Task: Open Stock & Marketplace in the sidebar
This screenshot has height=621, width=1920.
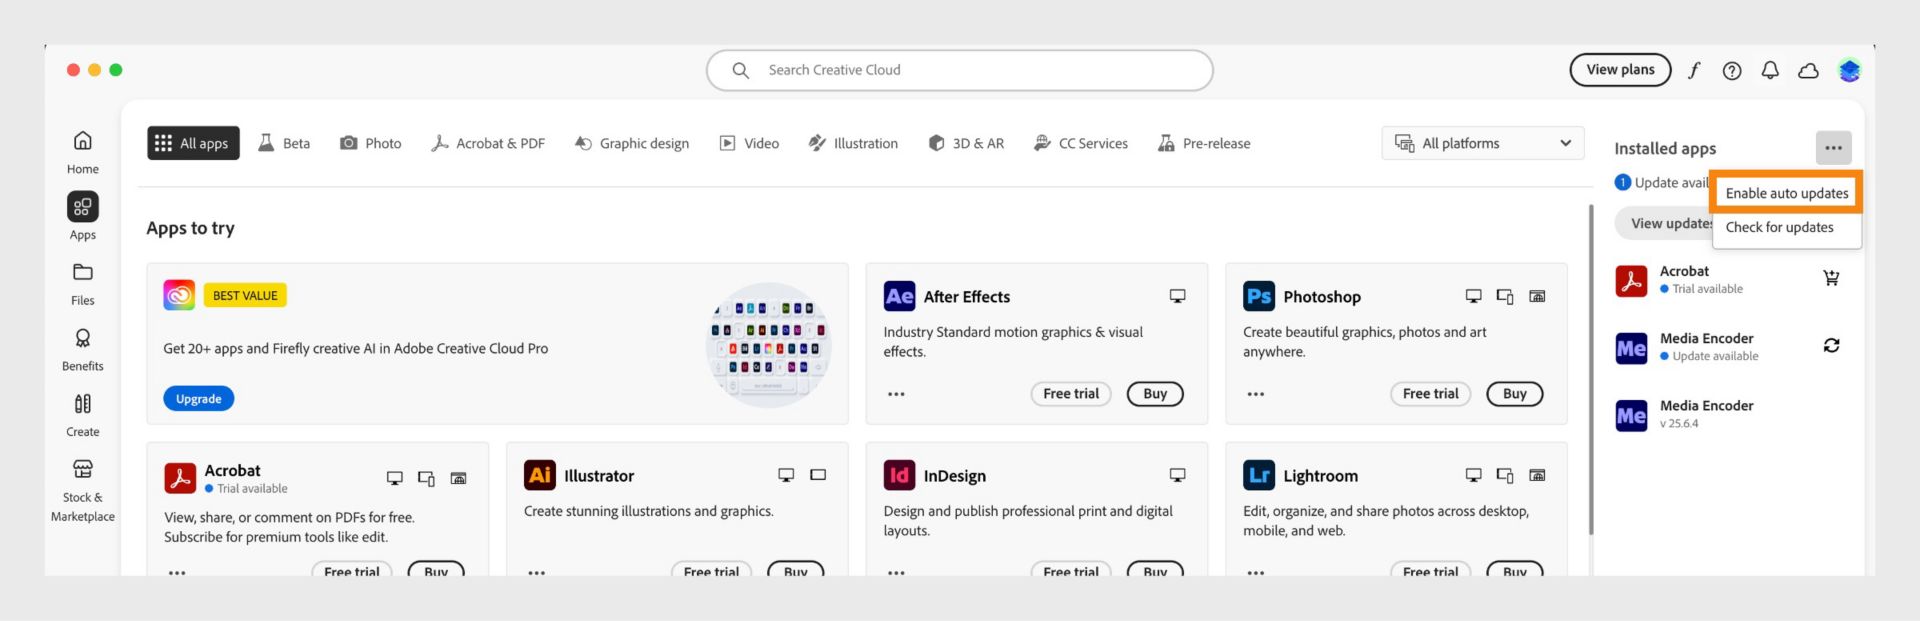Action: [x=83, y=491]
